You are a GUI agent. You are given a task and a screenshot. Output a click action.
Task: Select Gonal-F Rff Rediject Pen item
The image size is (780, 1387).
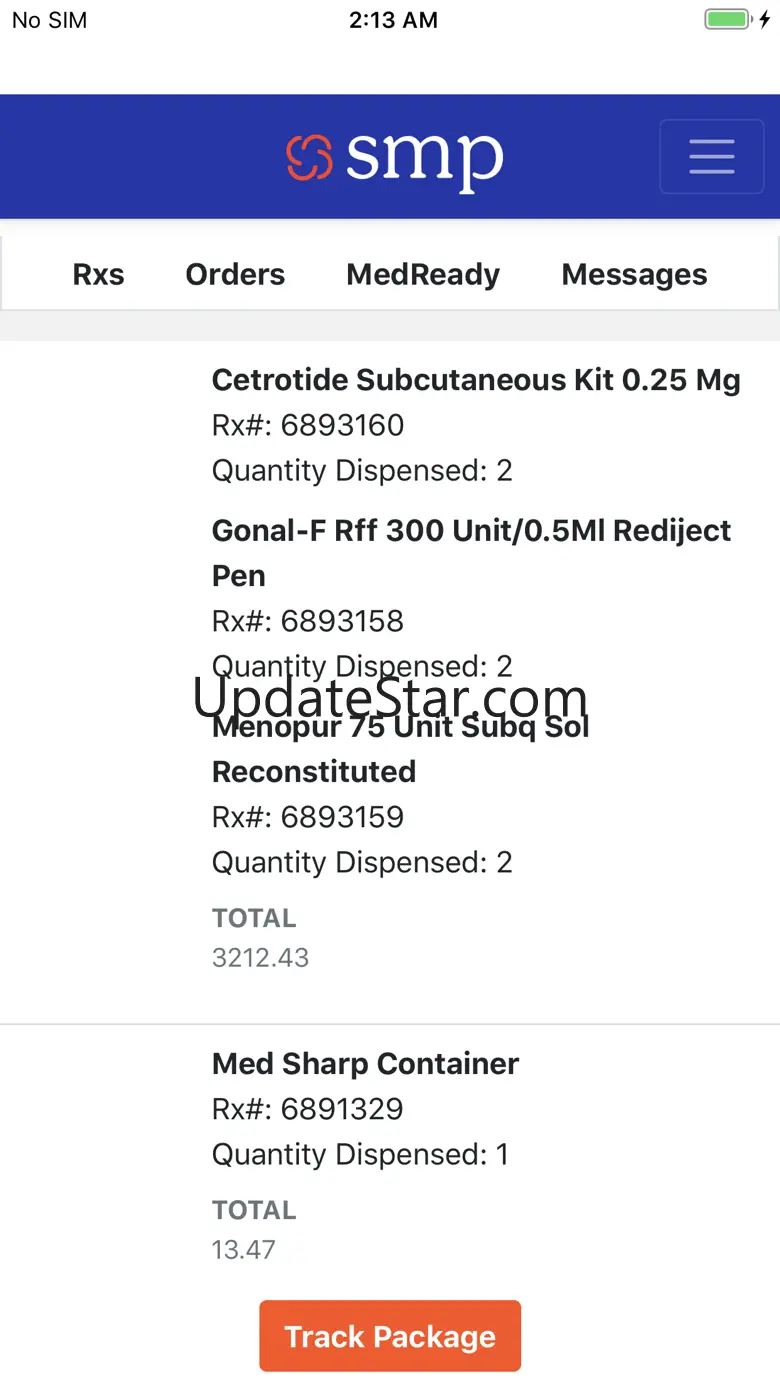[x=471, y=552]
